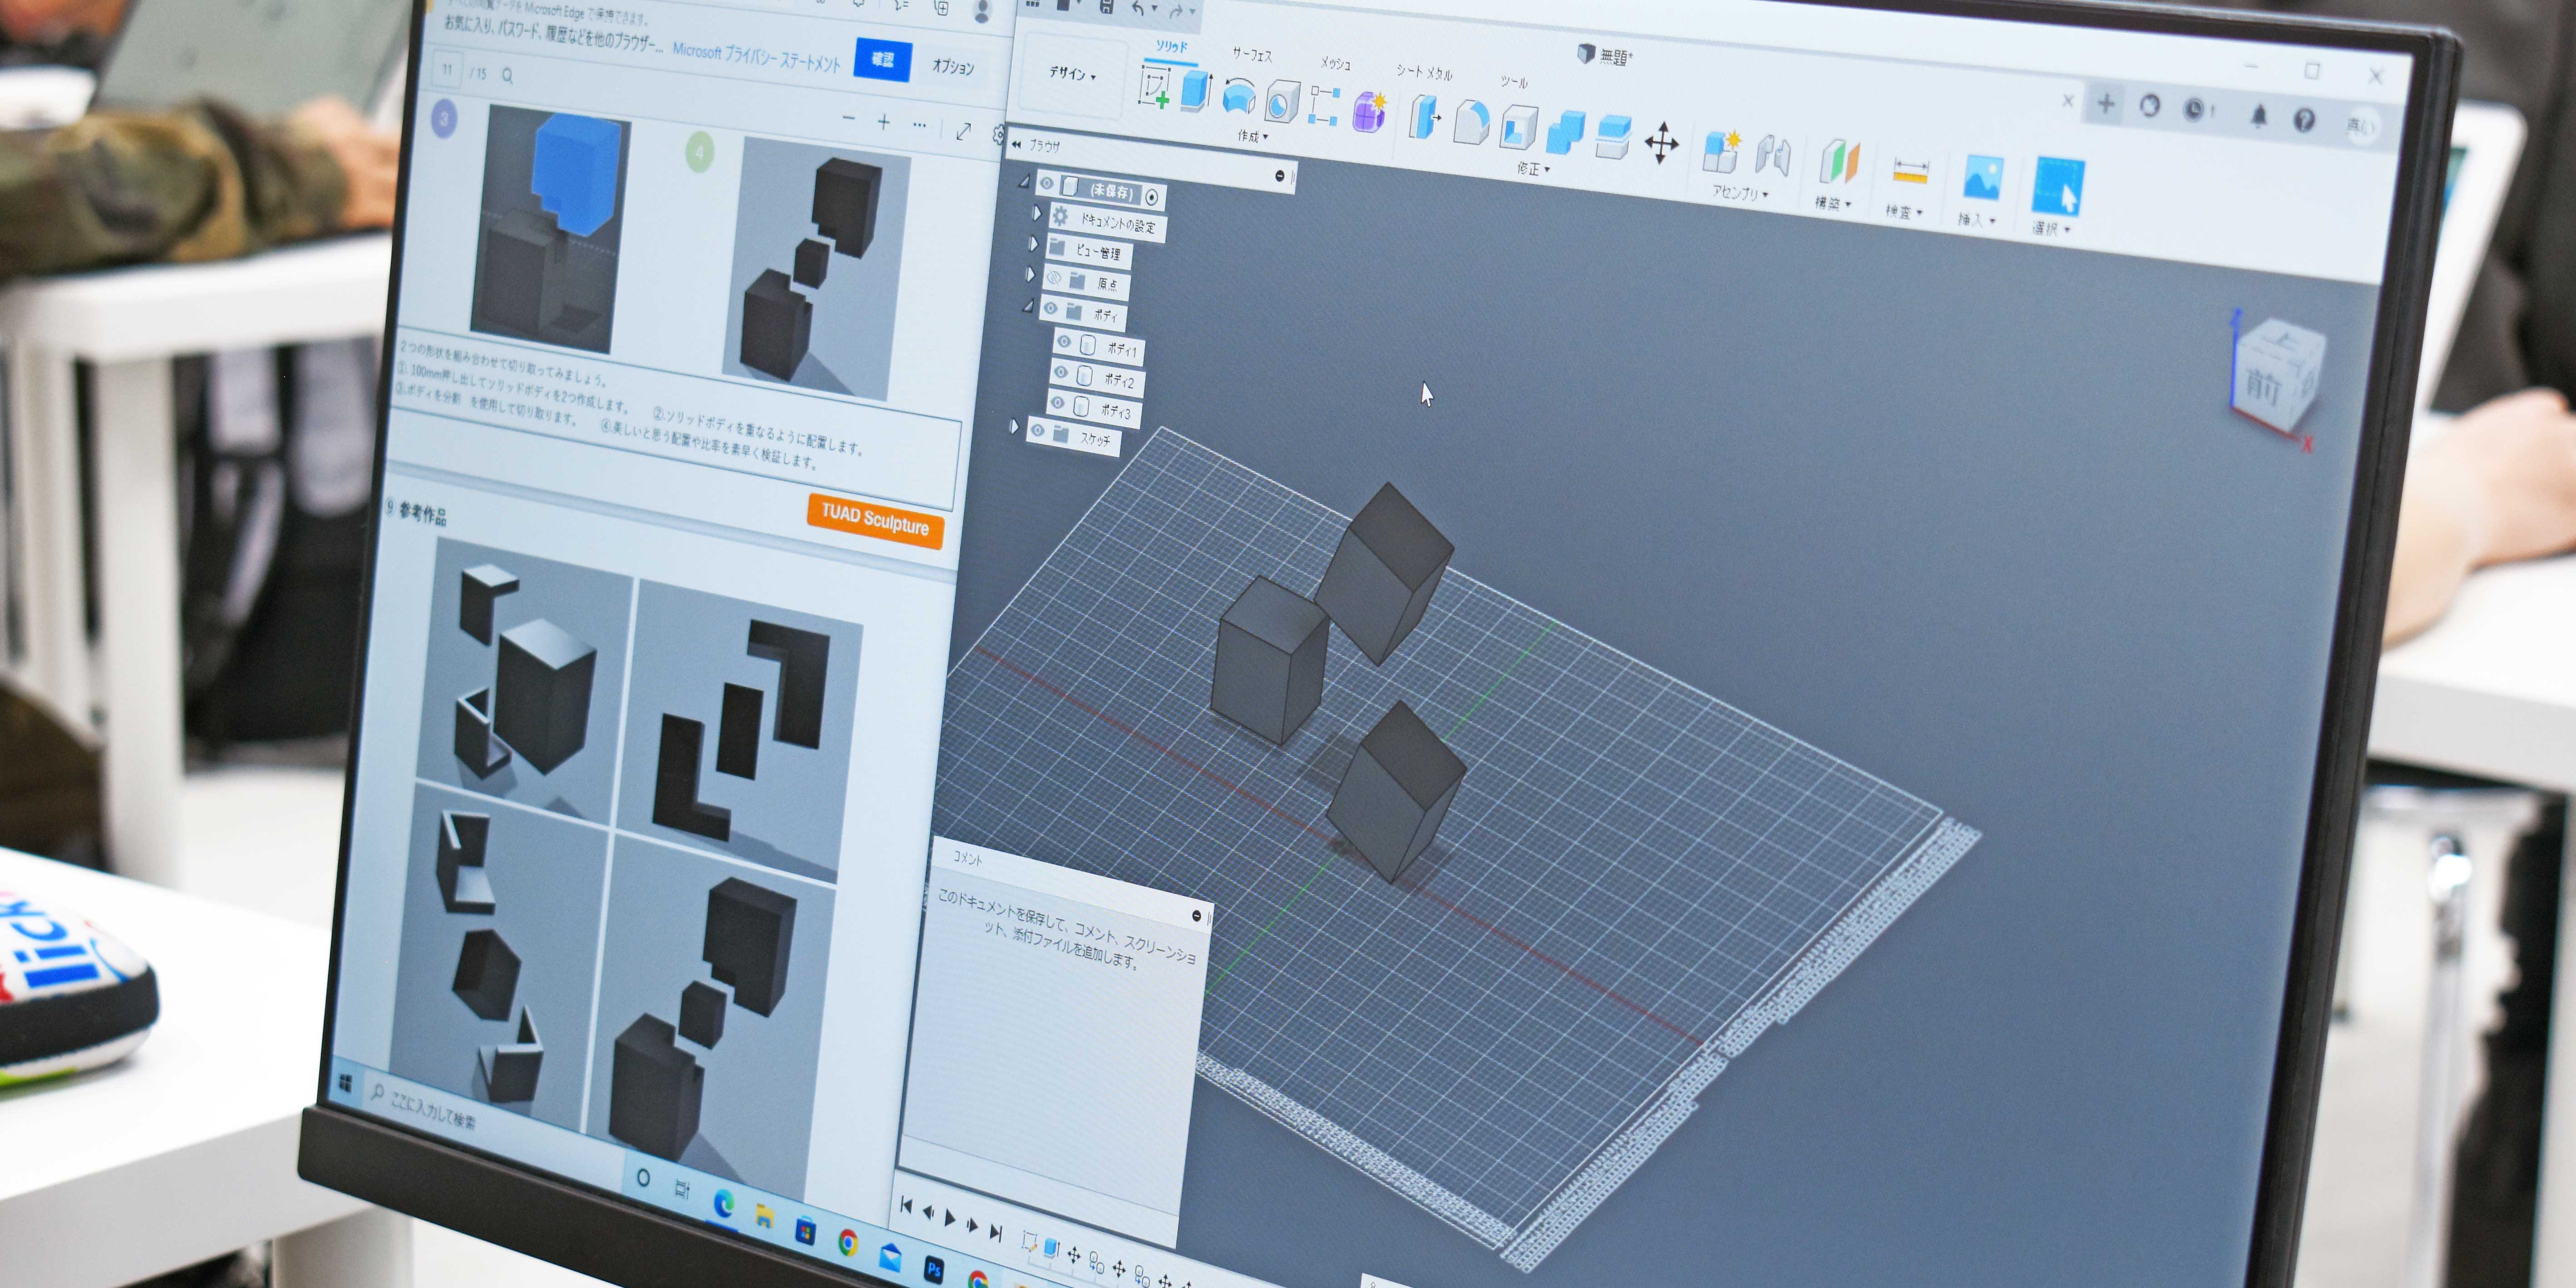Collapse the root component tree node

[1024, 181]
